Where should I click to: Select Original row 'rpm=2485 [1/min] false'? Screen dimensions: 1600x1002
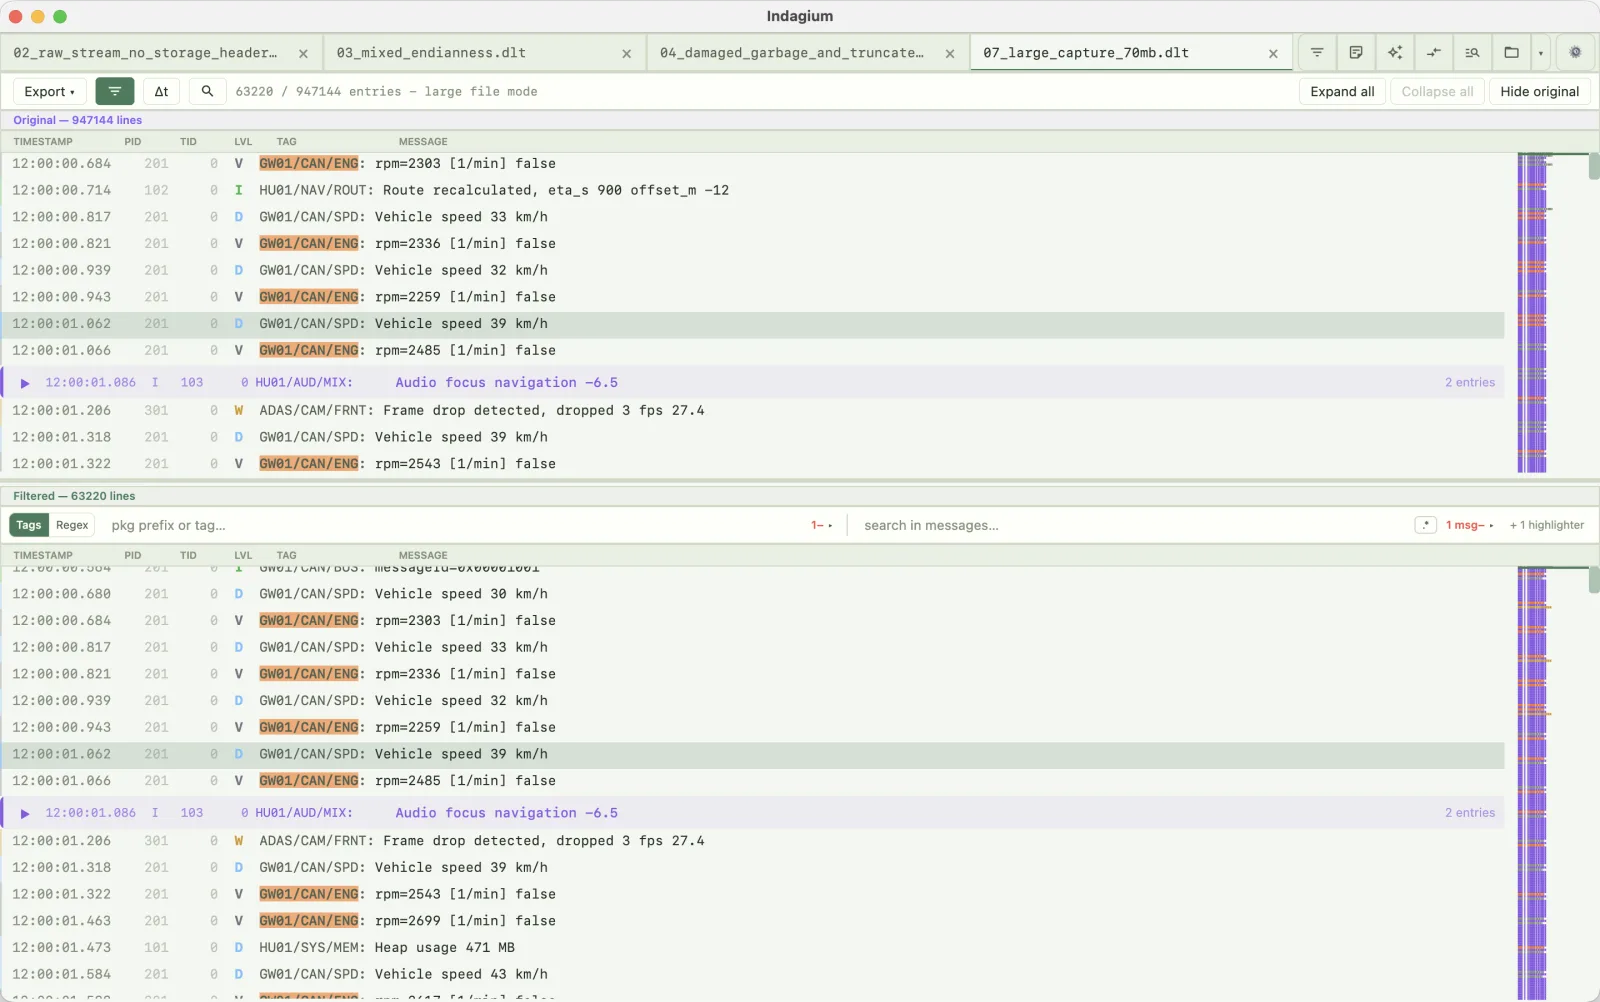[x=753, y=351]
